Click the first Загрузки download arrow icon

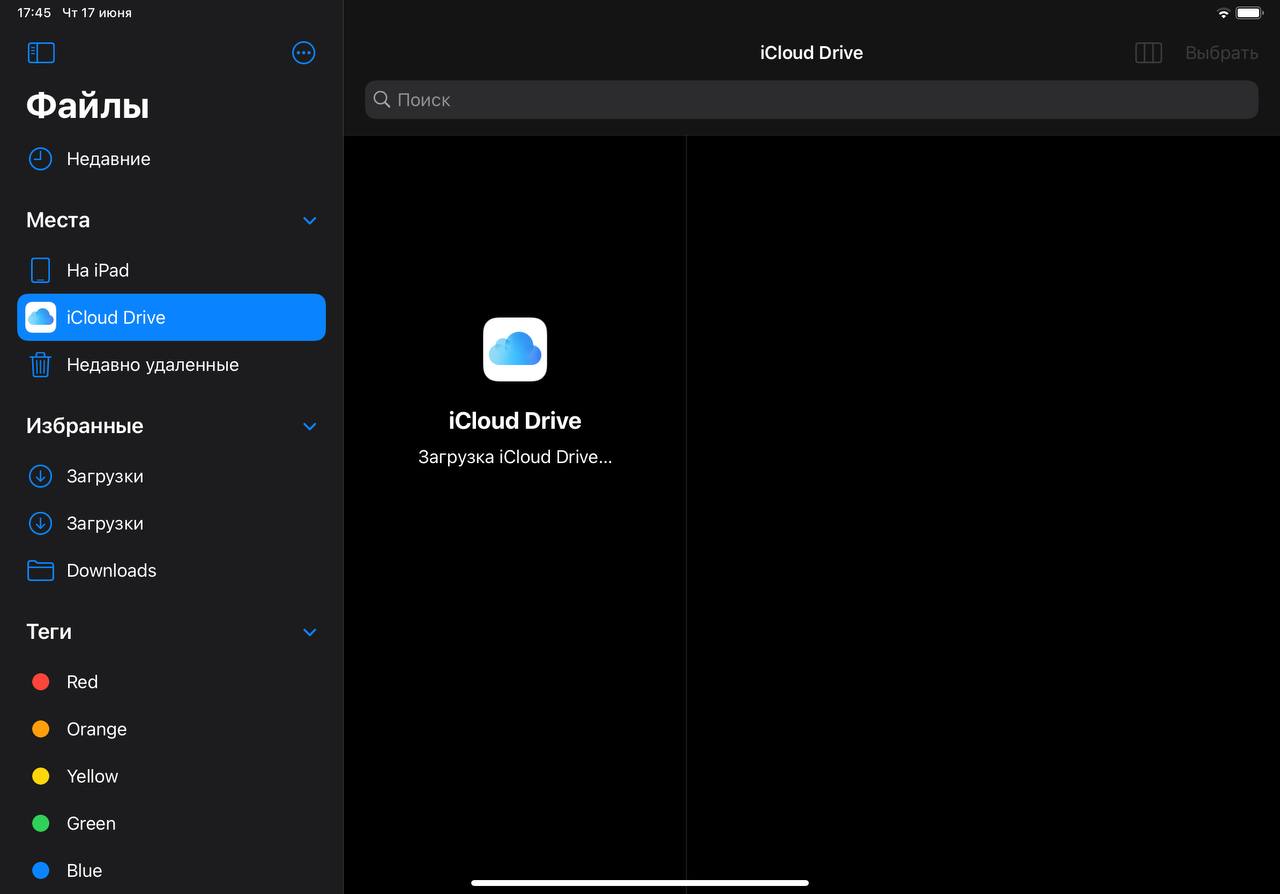[x=40, y=476]
